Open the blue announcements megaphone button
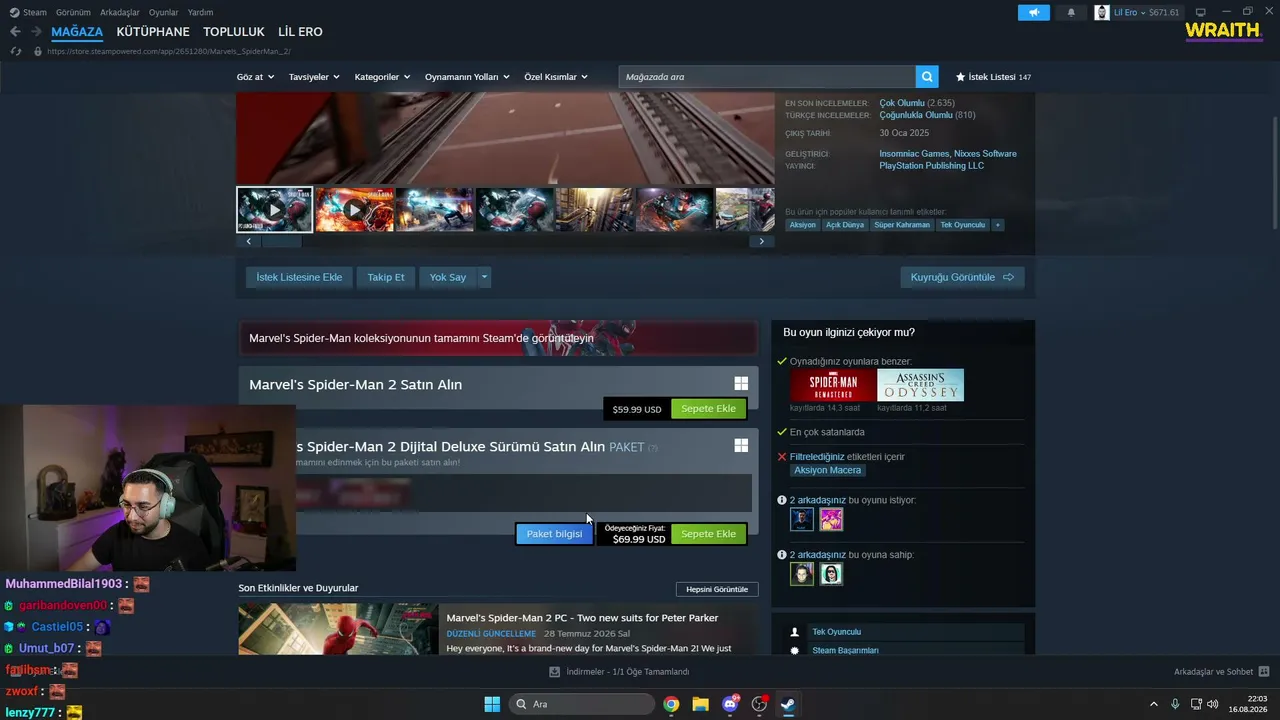 [1034, 12]
